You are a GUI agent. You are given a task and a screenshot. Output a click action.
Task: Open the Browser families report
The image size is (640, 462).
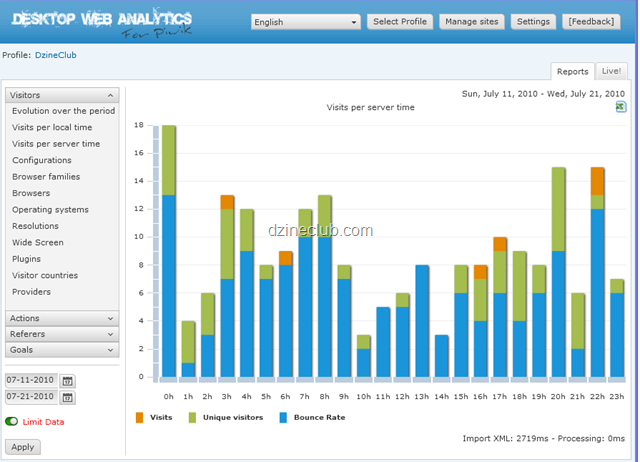[x=46, y=177]
